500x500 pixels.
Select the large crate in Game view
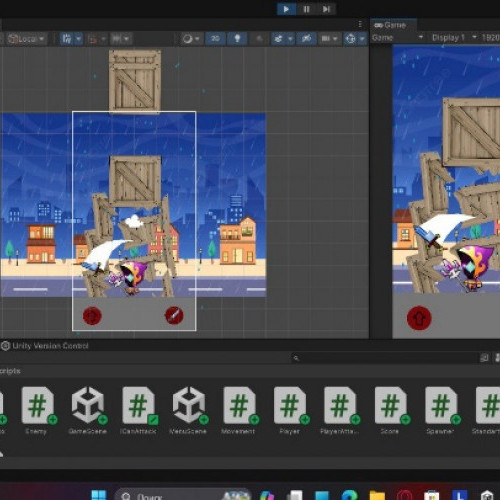(471, 132)
